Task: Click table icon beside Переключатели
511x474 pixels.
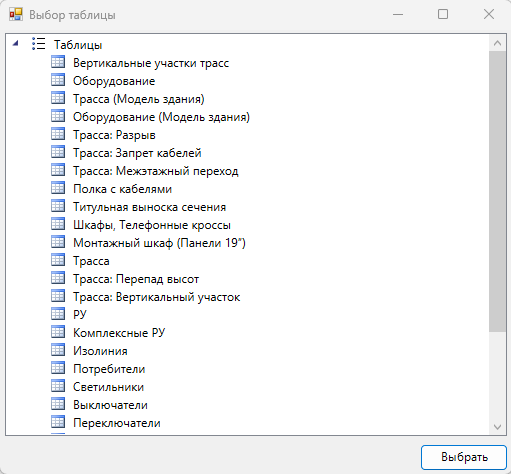Action: (58, 422)
